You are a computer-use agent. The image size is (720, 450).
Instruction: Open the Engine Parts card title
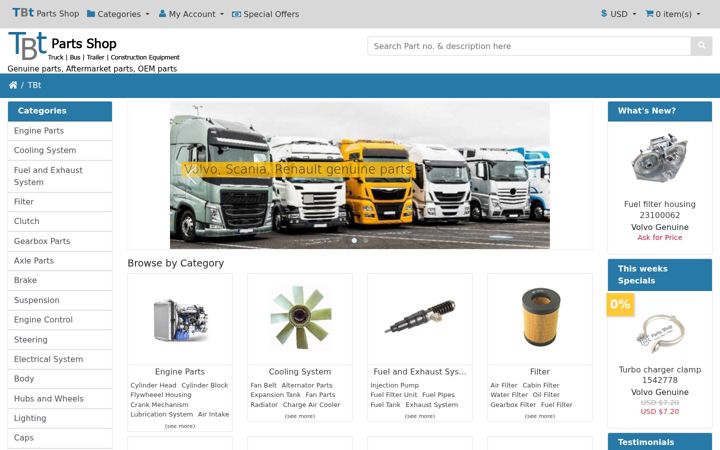point(180,371)
